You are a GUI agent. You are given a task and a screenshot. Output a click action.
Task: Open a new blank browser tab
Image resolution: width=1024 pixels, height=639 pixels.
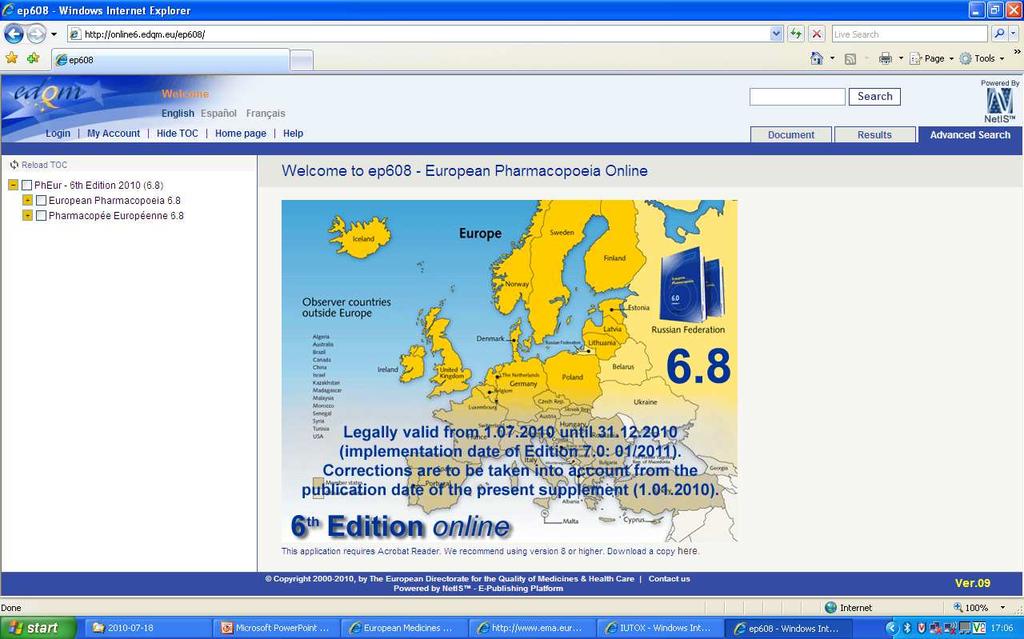click(302, 60)
